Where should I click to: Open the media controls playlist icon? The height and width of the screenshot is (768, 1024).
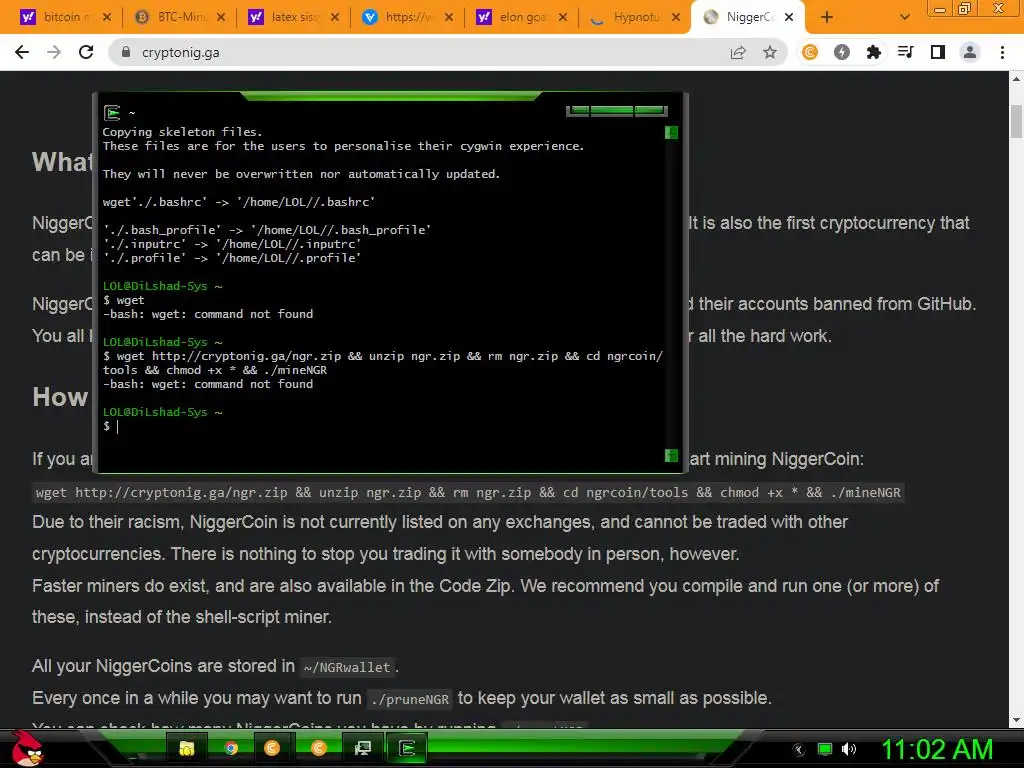tap(906, 52)
